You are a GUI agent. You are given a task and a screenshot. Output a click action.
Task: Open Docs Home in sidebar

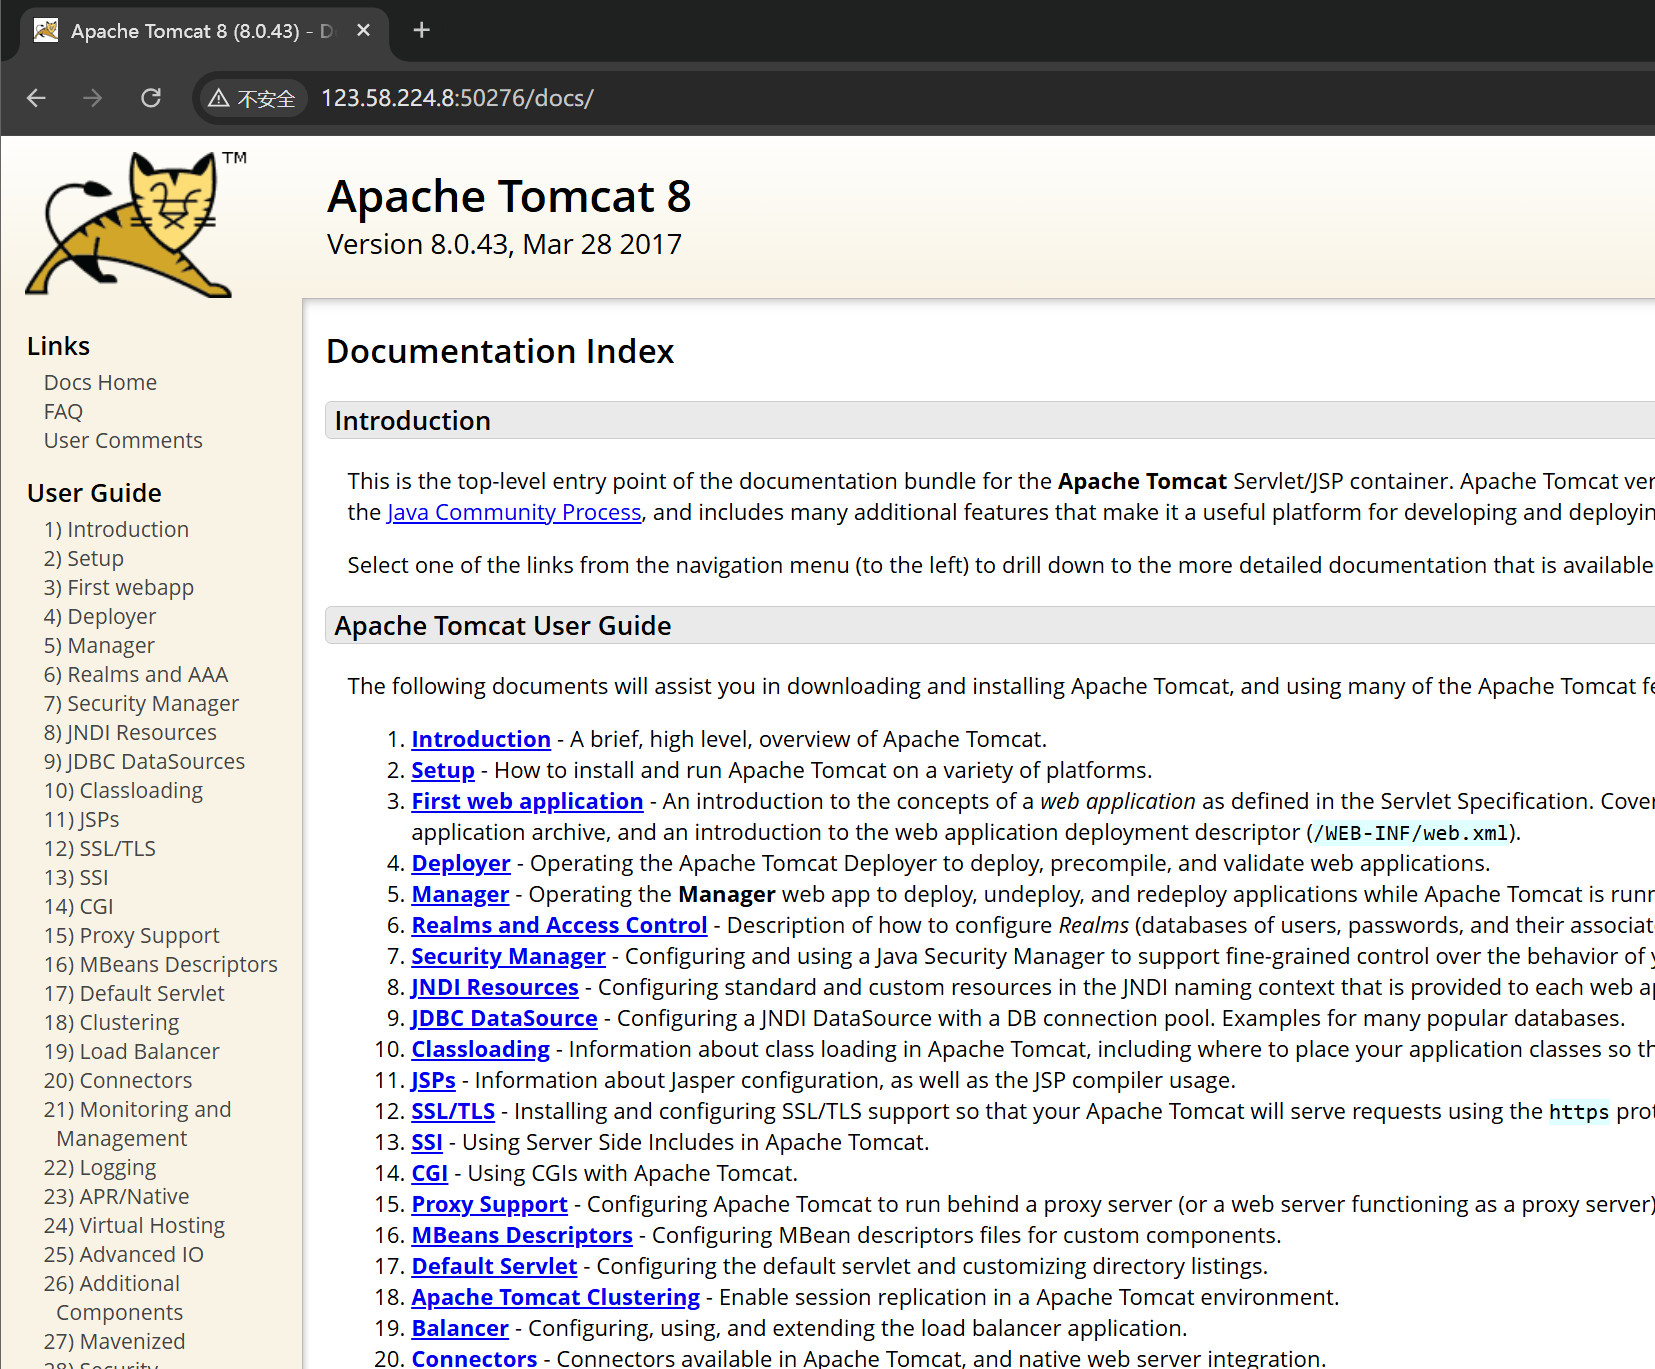pos(100,382)
